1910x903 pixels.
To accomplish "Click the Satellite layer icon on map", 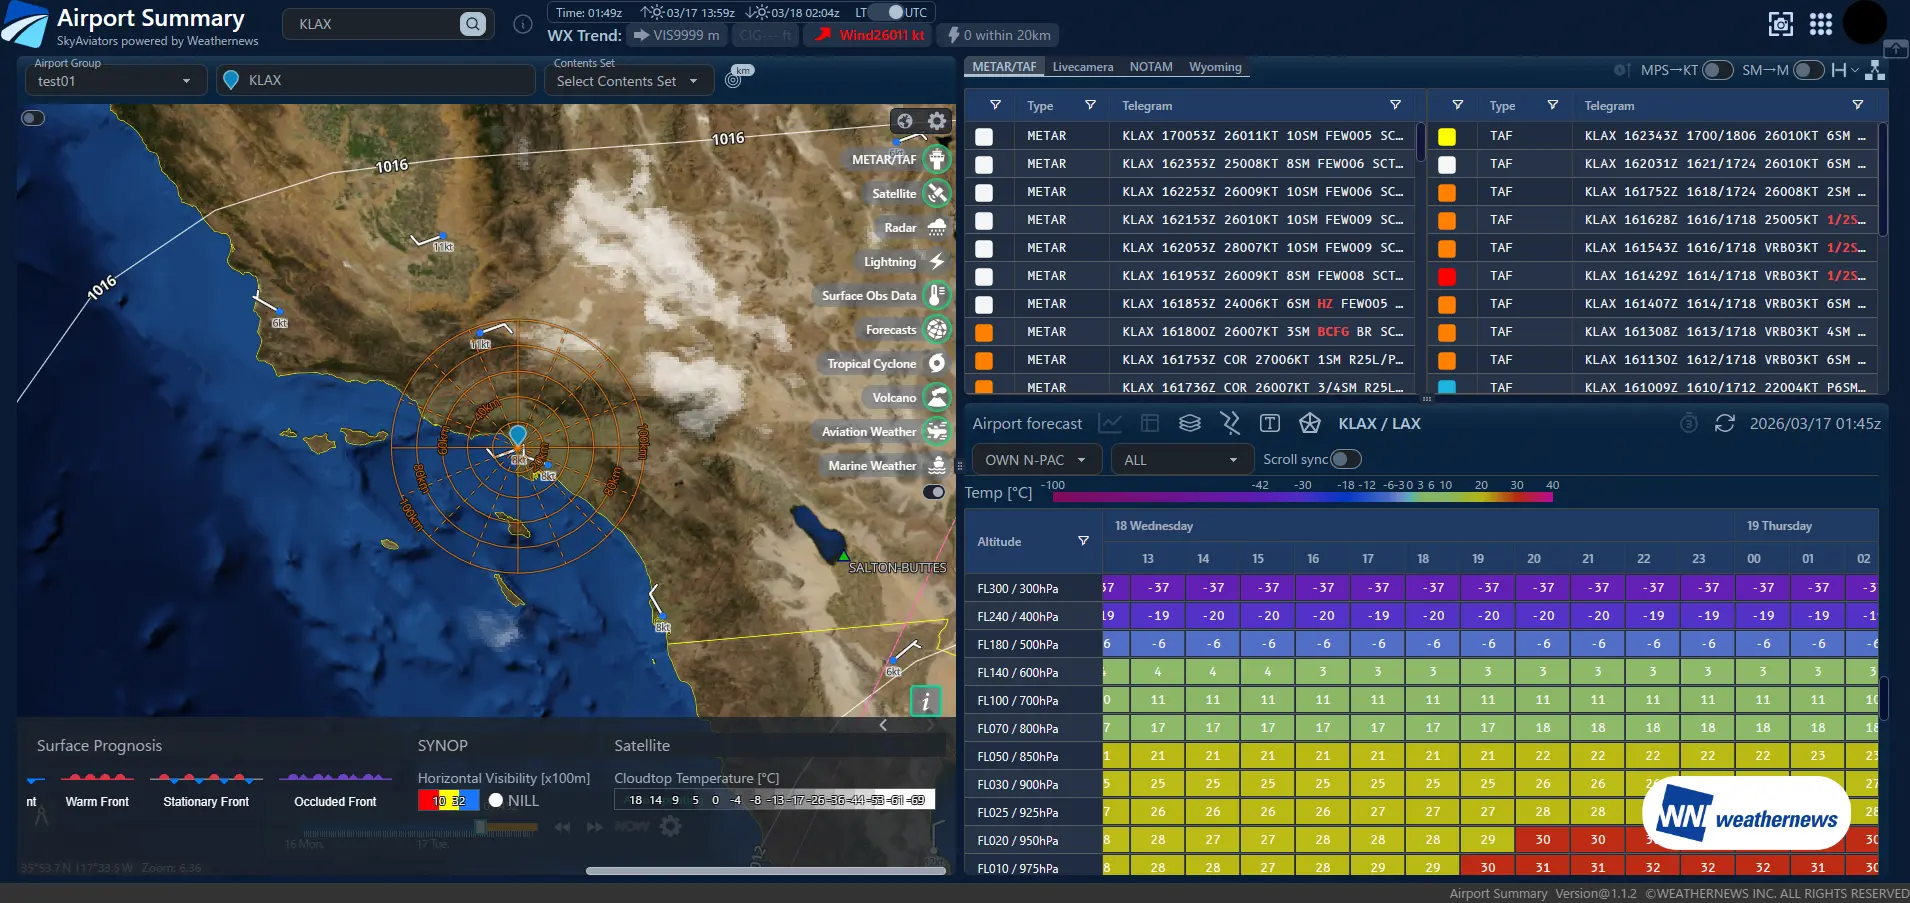I will coord(936,194).
